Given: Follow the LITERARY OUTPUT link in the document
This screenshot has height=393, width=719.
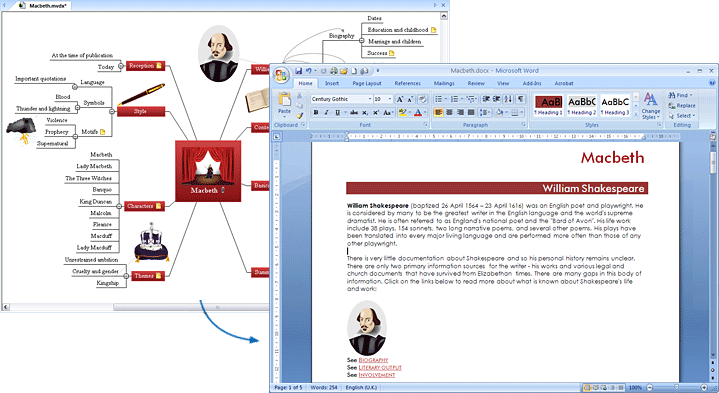Looking at the screenshot, I should (380, 368).
